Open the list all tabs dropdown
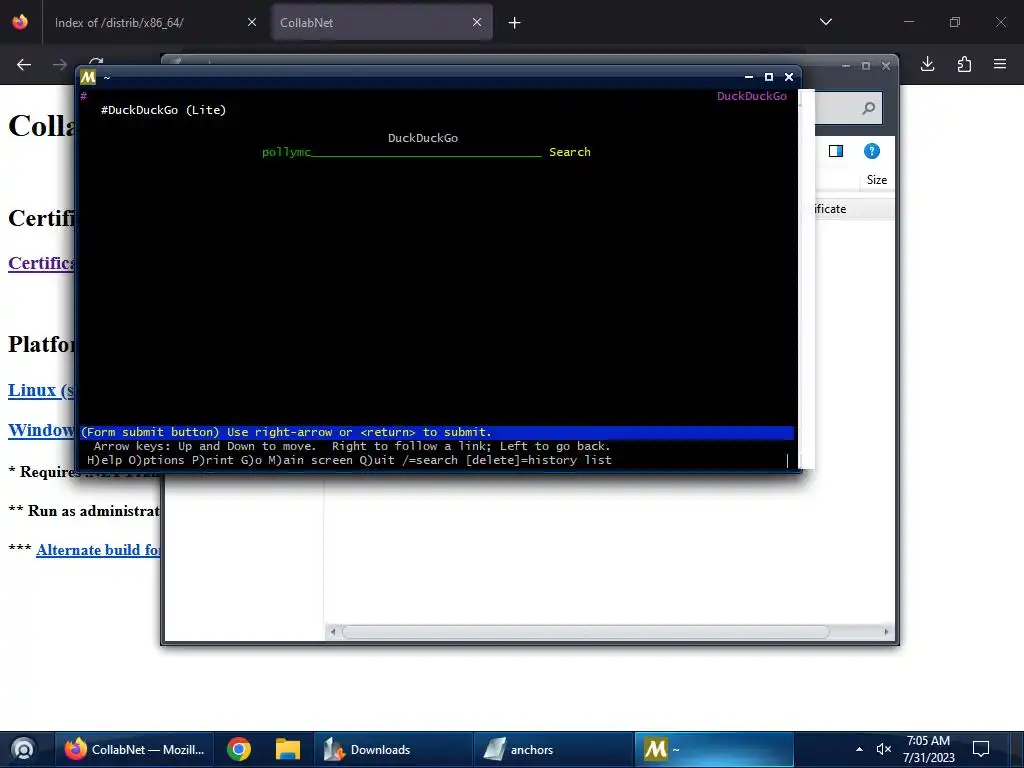This screenshot has height=768, width=1024. pos(826,22)
